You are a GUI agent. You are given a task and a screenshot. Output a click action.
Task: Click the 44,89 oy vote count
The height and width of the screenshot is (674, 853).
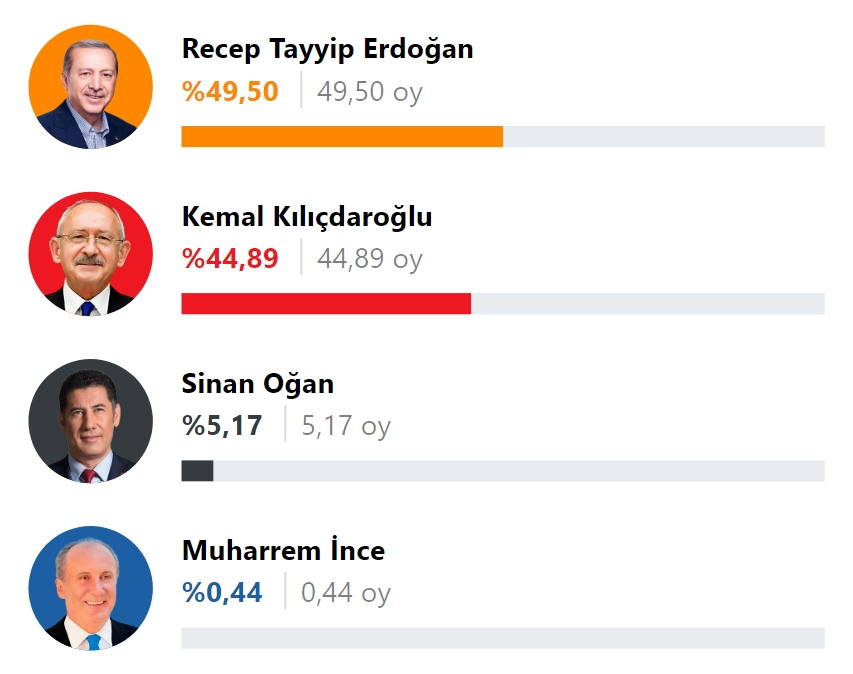tap(370, 258)
